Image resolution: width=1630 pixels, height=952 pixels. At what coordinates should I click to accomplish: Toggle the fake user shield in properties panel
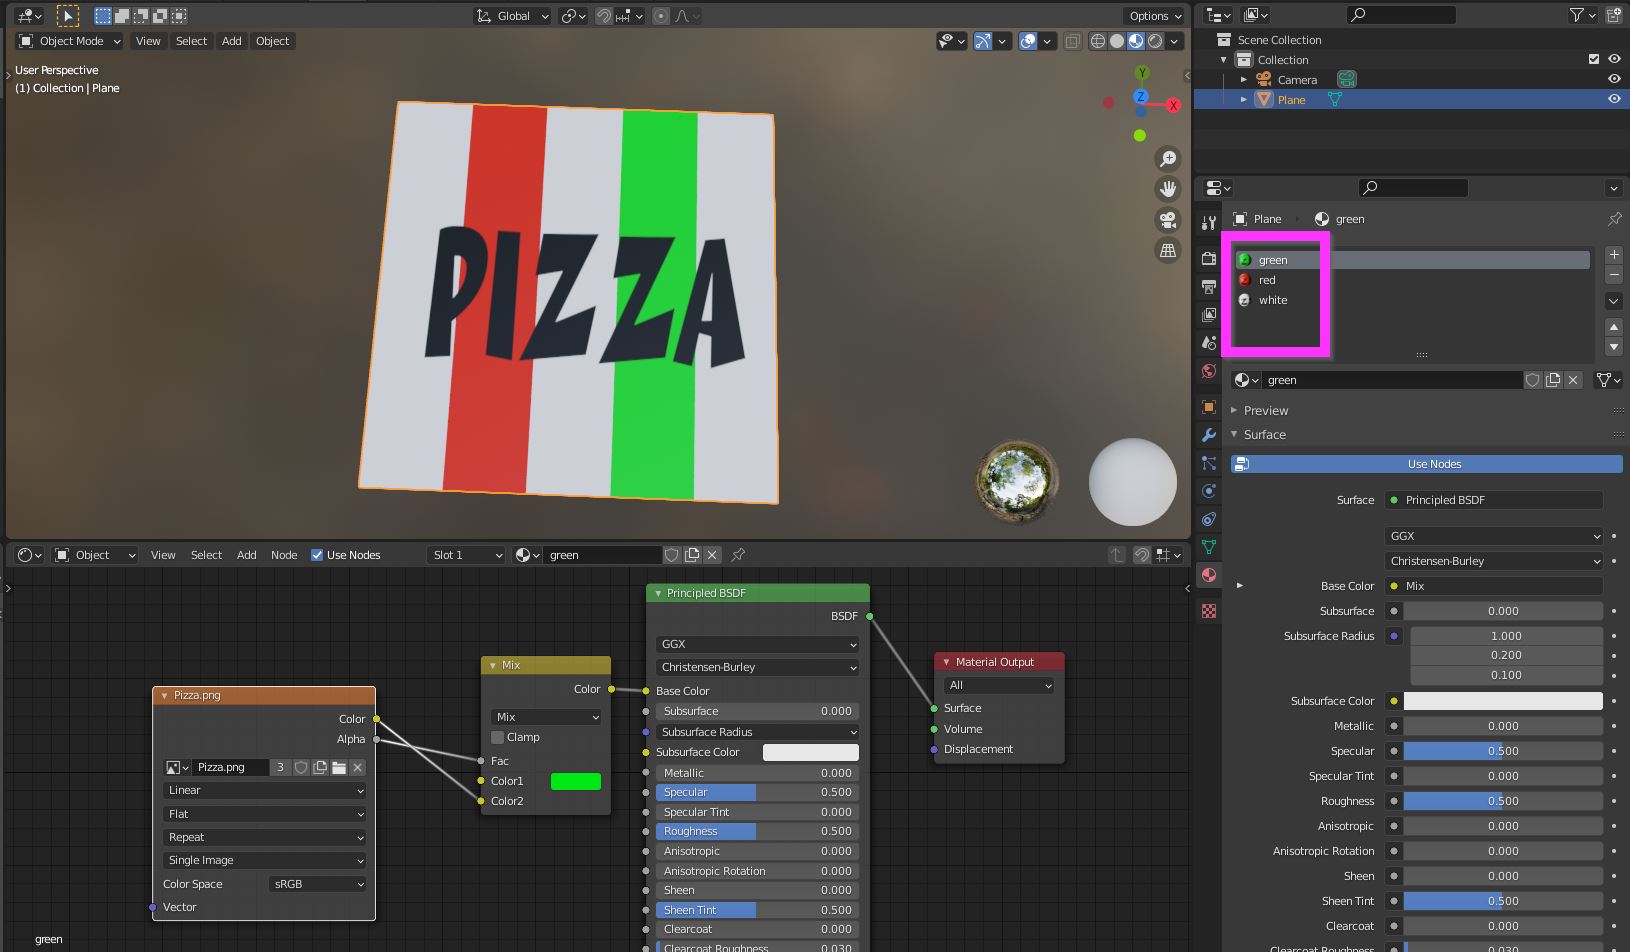click(1532, 380)
